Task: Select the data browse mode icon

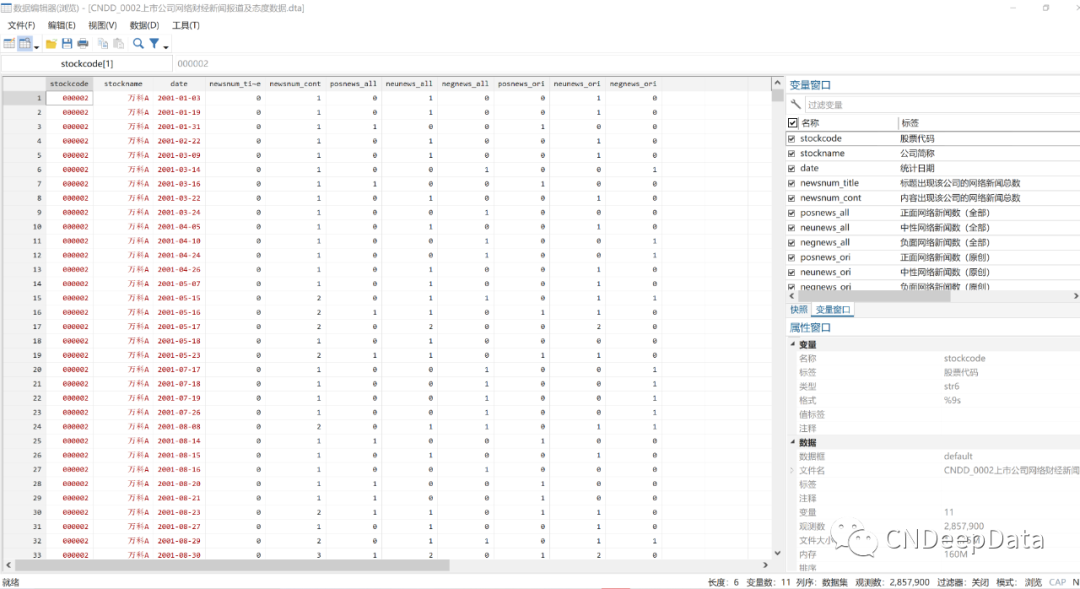Action: coord(25,43)
